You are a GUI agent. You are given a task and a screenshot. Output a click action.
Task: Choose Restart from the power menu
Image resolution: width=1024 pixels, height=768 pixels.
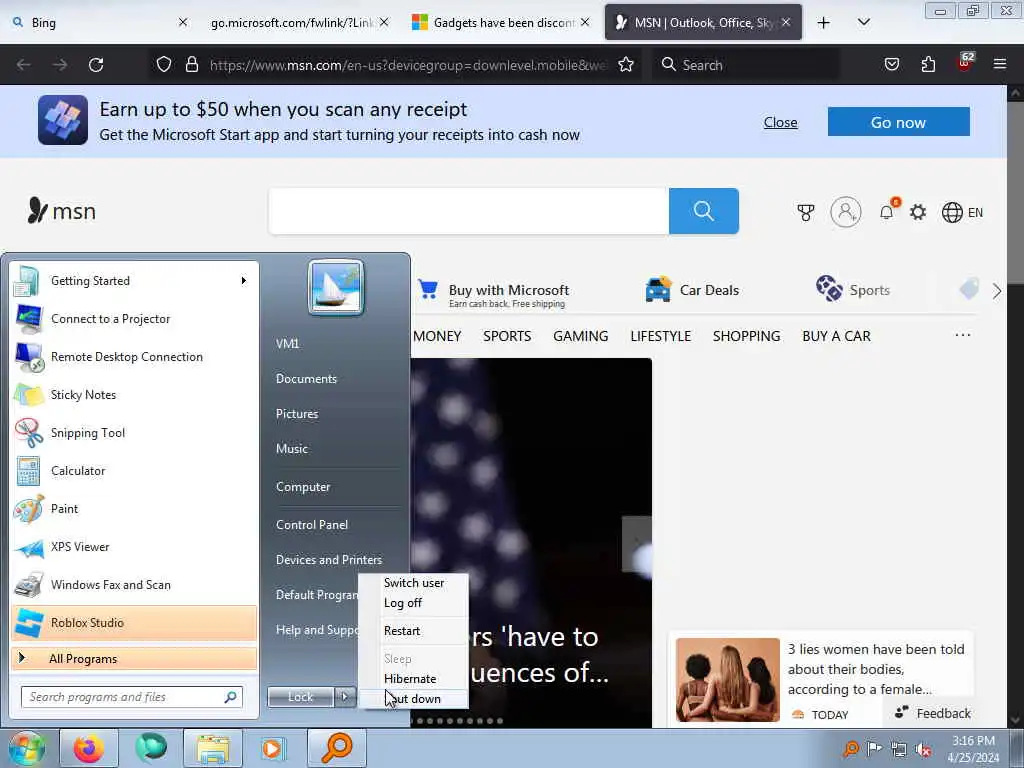click(x=413, y=631)
